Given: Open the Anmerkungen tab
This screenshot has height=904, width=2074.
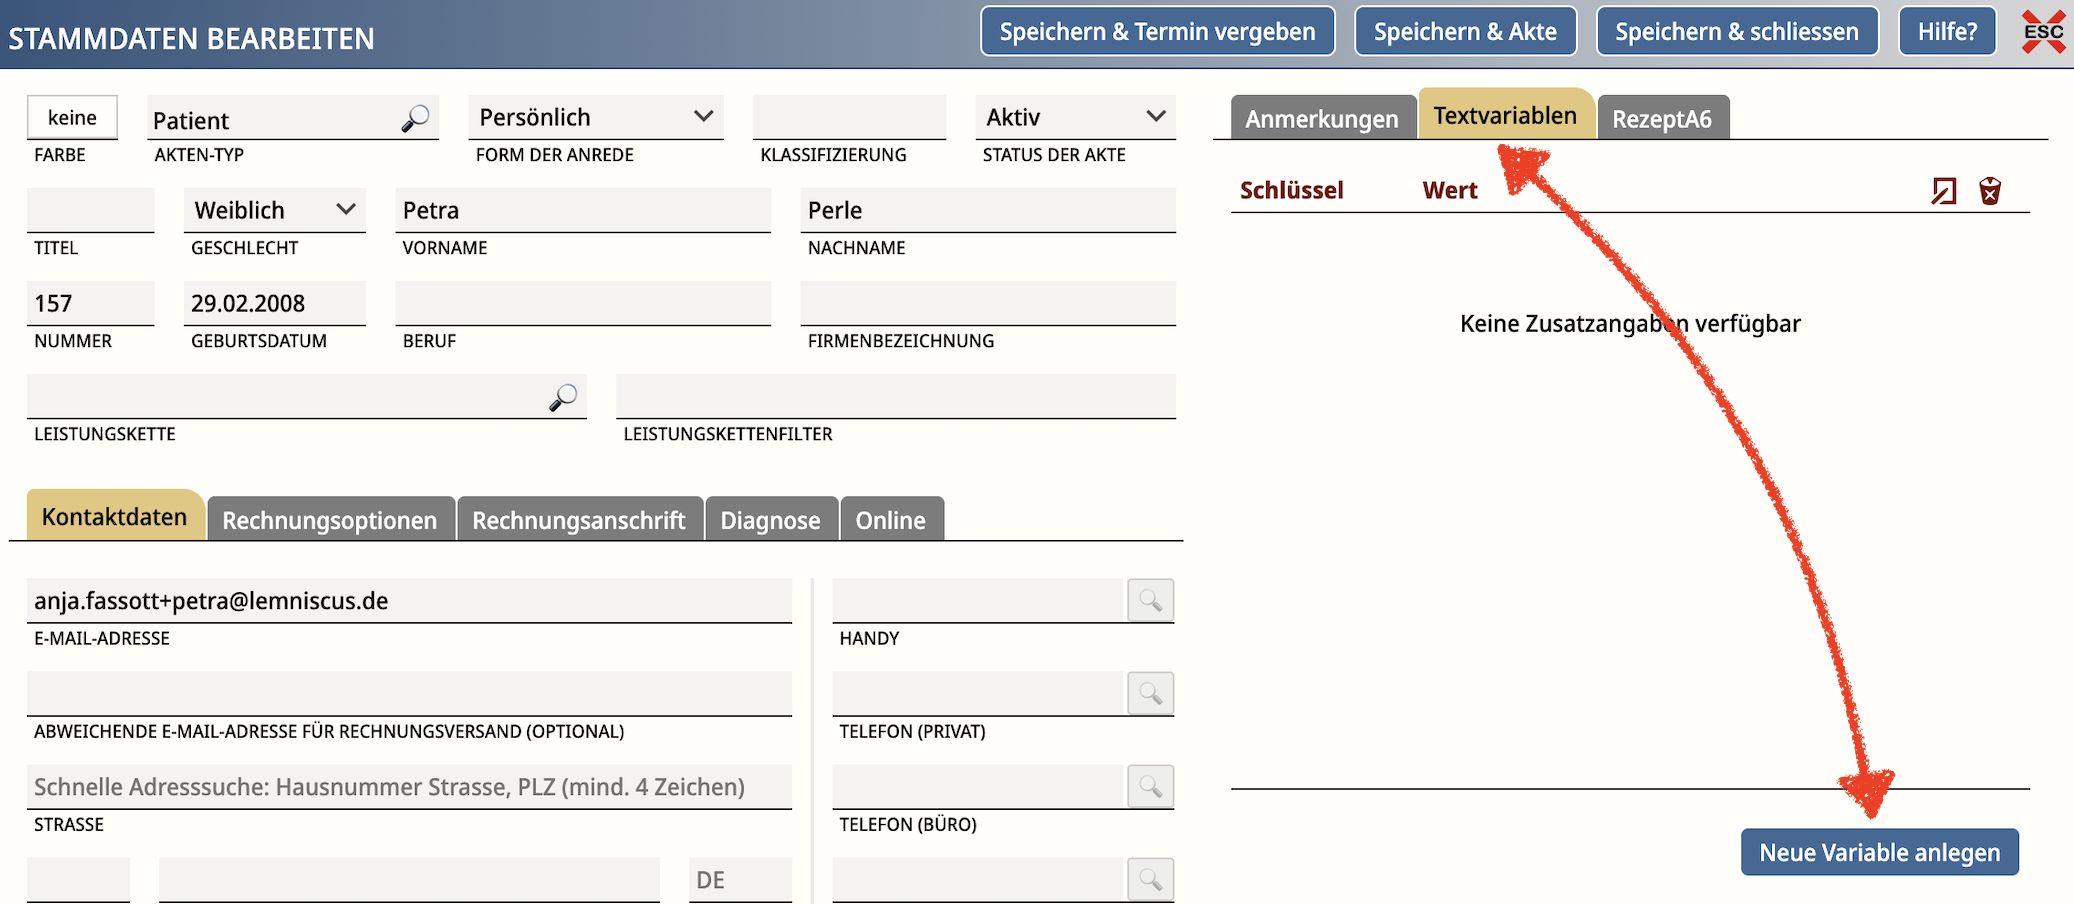Looking at the screenshot, I should click(1322, 118).
